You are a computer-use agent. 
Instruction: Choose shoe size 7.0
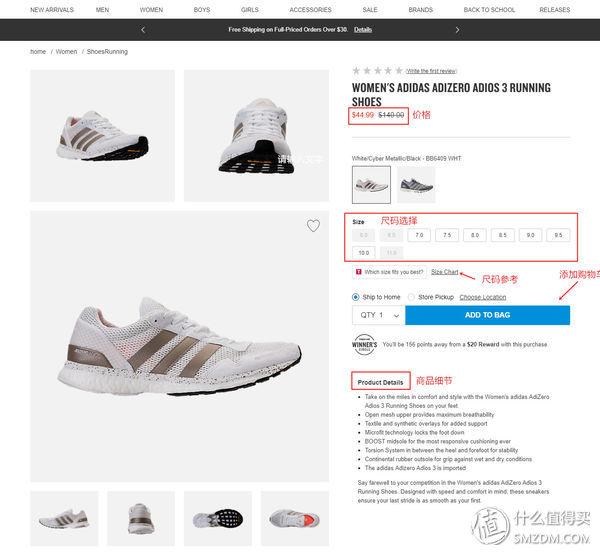419,235
